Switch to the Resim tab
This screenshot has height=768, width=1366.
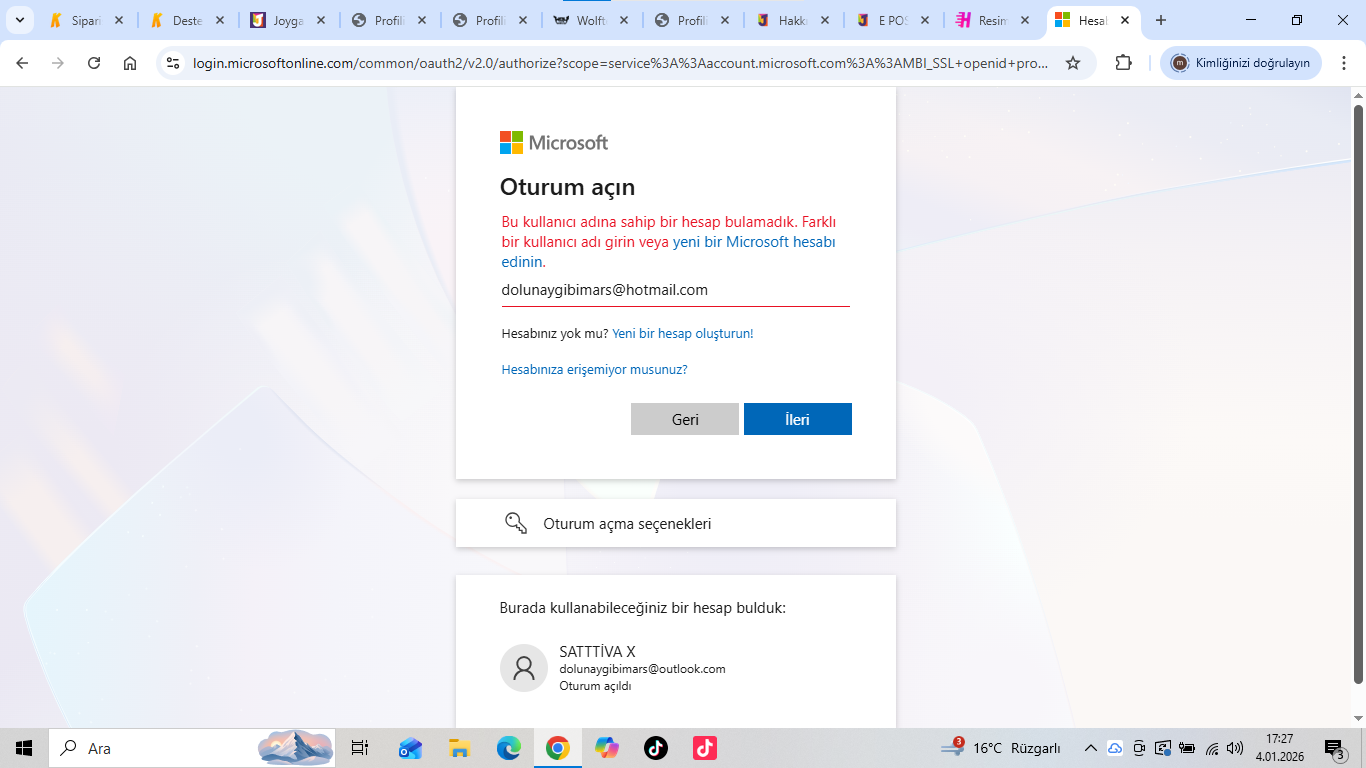tap(994, 20)
